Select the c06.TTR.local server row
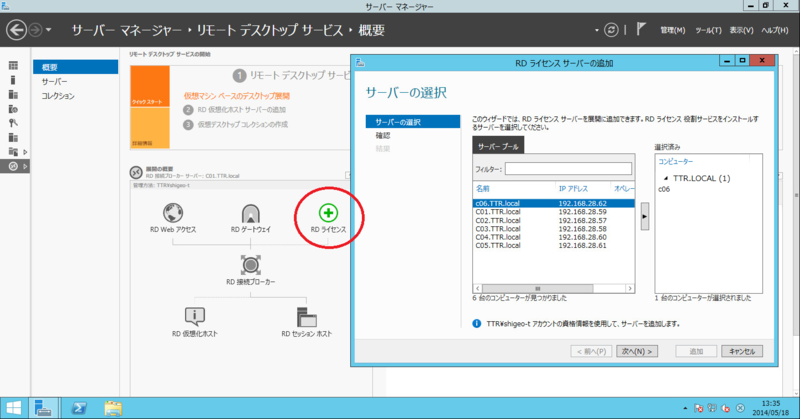Screen dimensions: 800x419 [554, 203]
